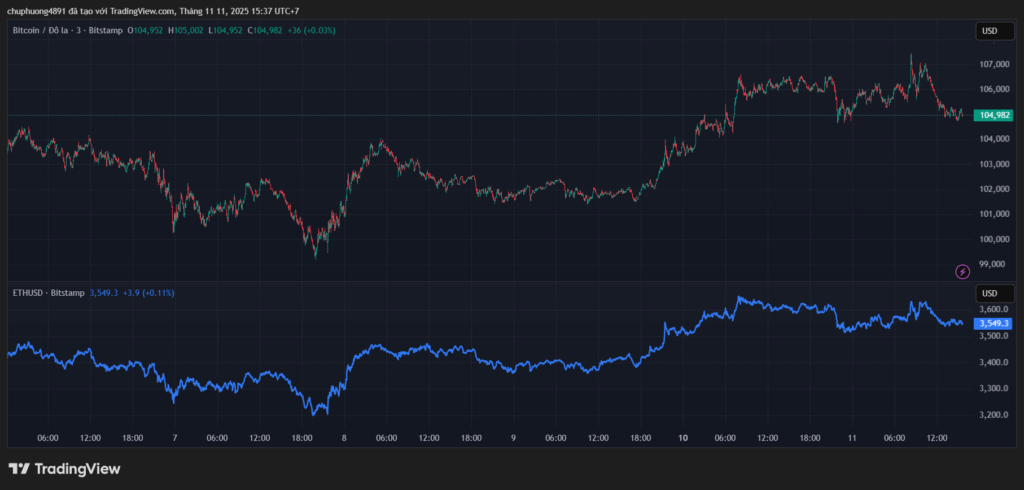Click the 3,600.0 level on ETH scale

click(x=993, y=310)
